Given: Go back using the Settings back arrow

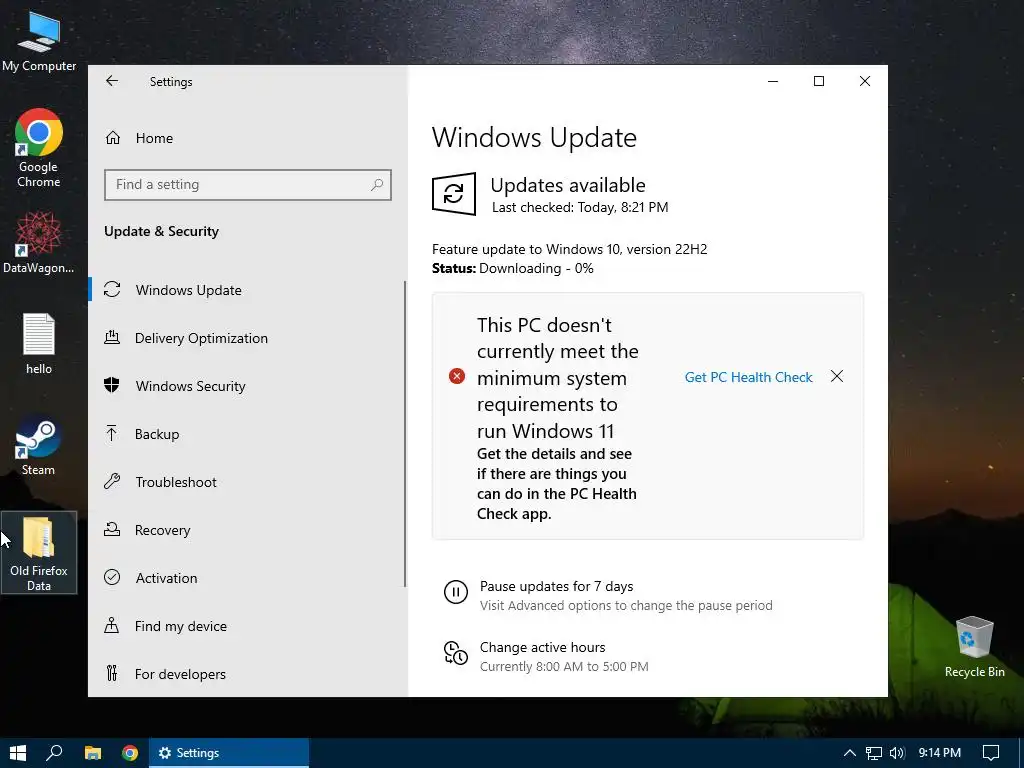Looking at the screenshot, I should tap(112, 81).
